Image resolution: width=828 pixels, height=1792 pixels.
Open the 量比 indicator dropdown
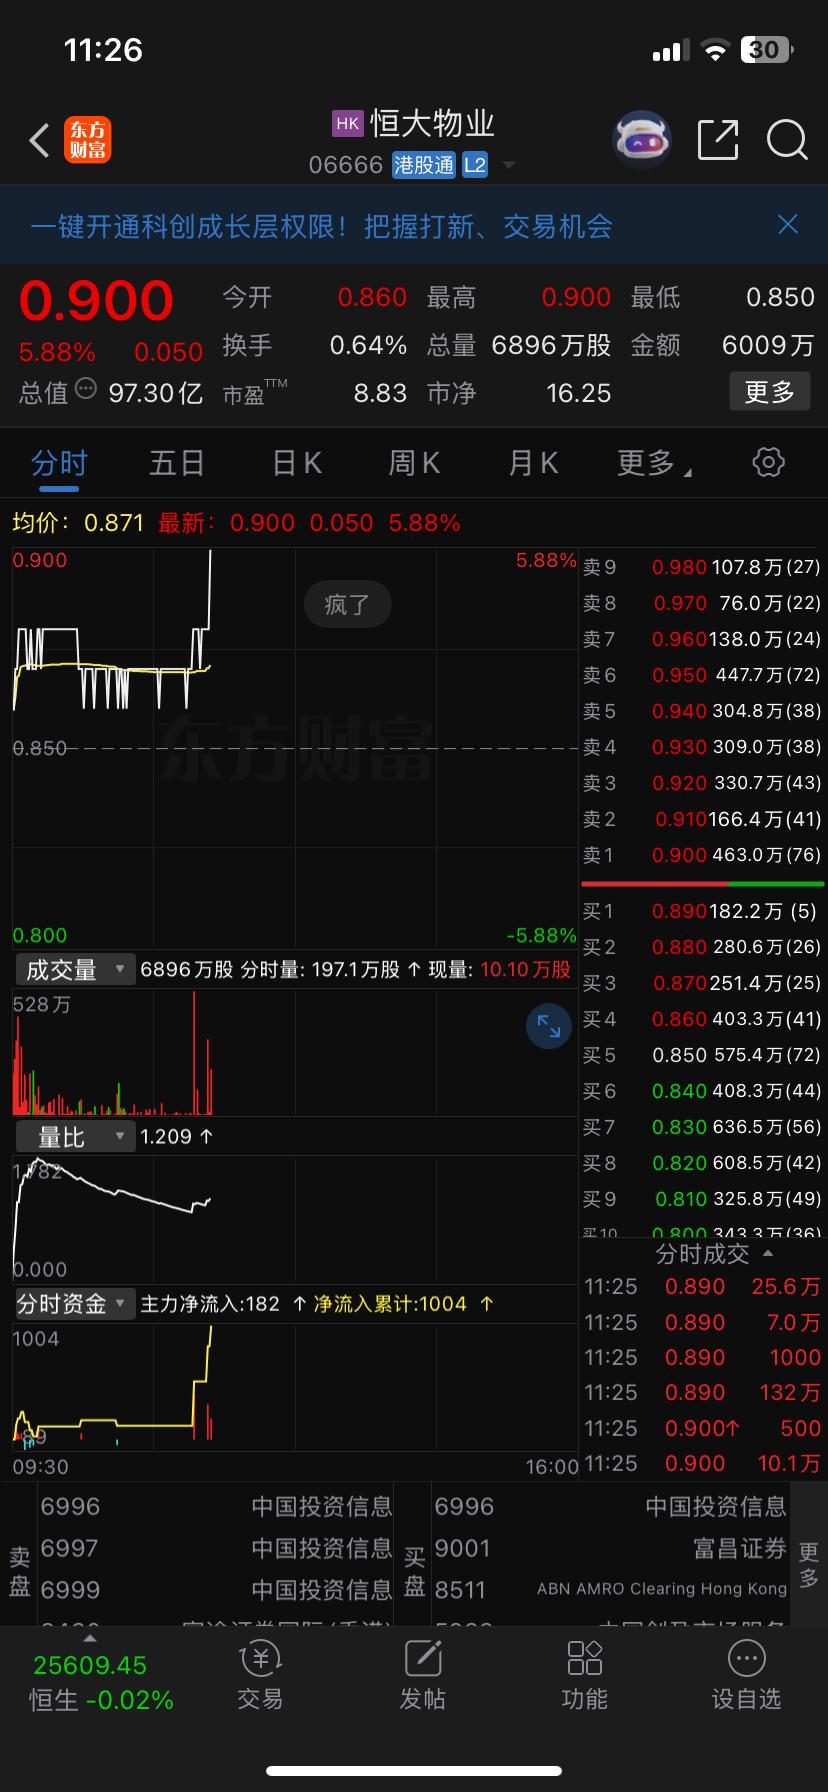click(x=75, y=1137)
